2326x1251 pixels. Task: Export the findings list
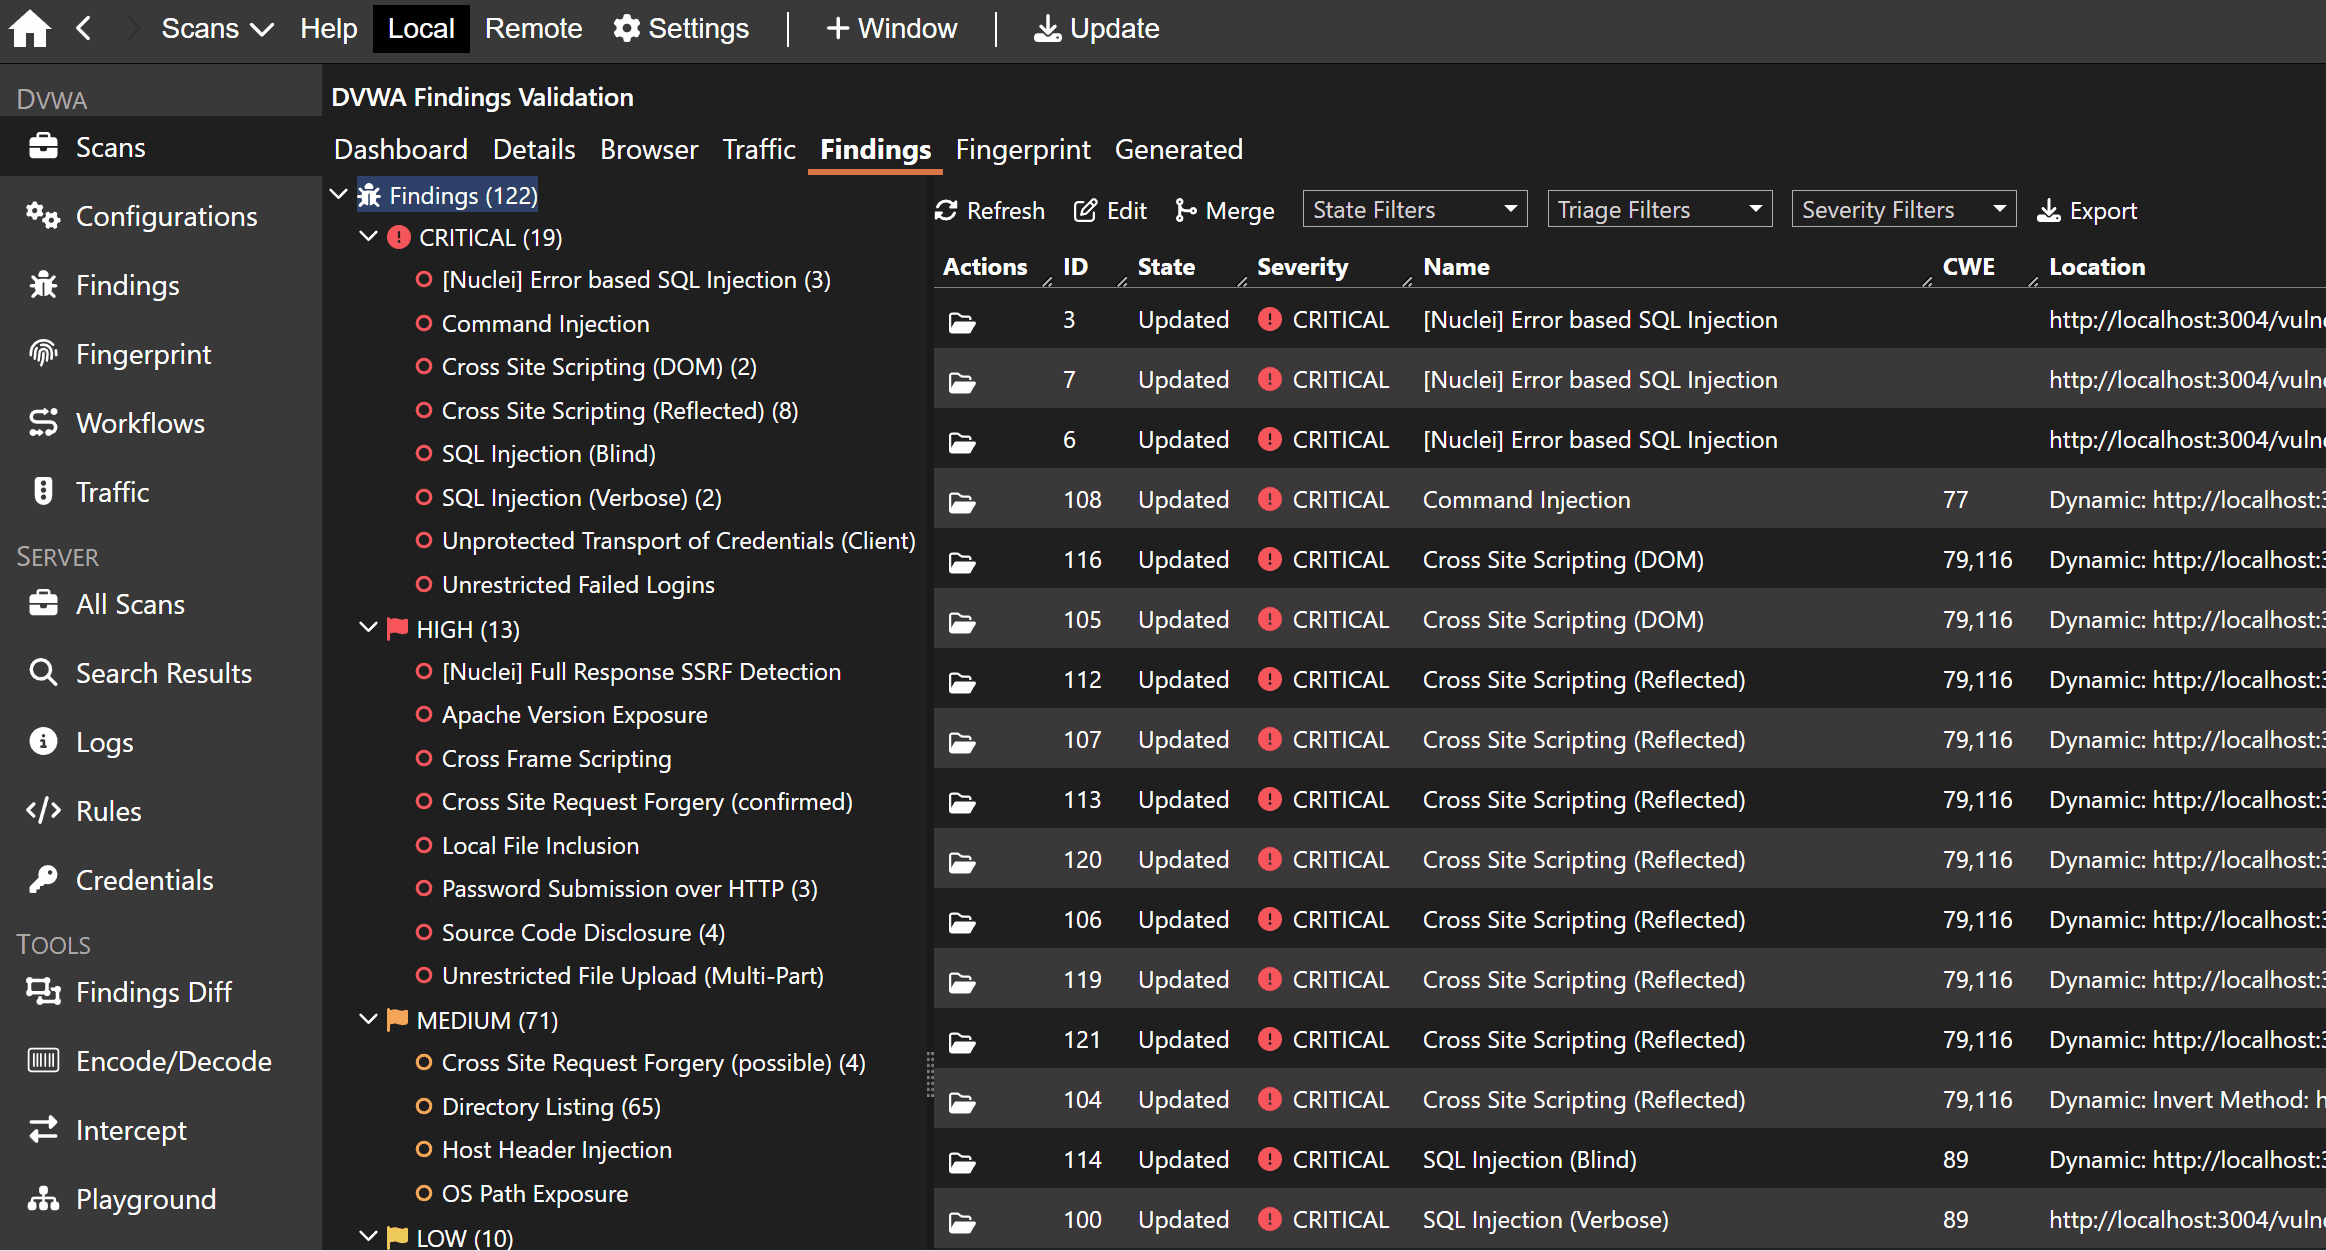point(2088,211)
